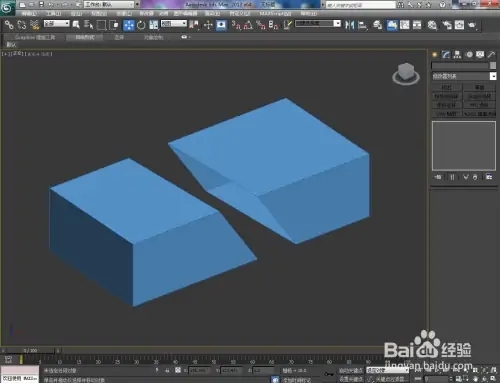Switch to the Graphite 建模工具 ribbon tab
The image size is (500, 383).
(x=35, y=37)
